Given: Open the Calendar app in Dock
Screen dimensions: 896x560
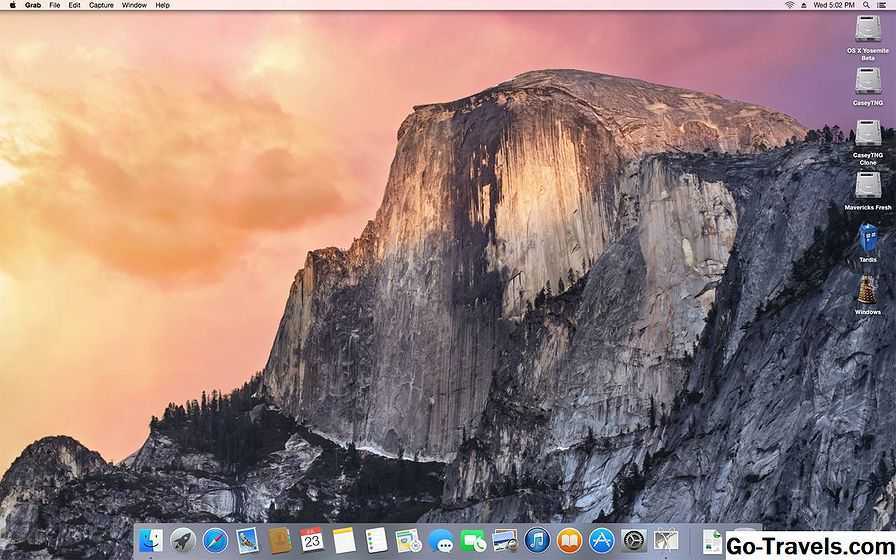Looking at the screenshot, I should (311, 541).
